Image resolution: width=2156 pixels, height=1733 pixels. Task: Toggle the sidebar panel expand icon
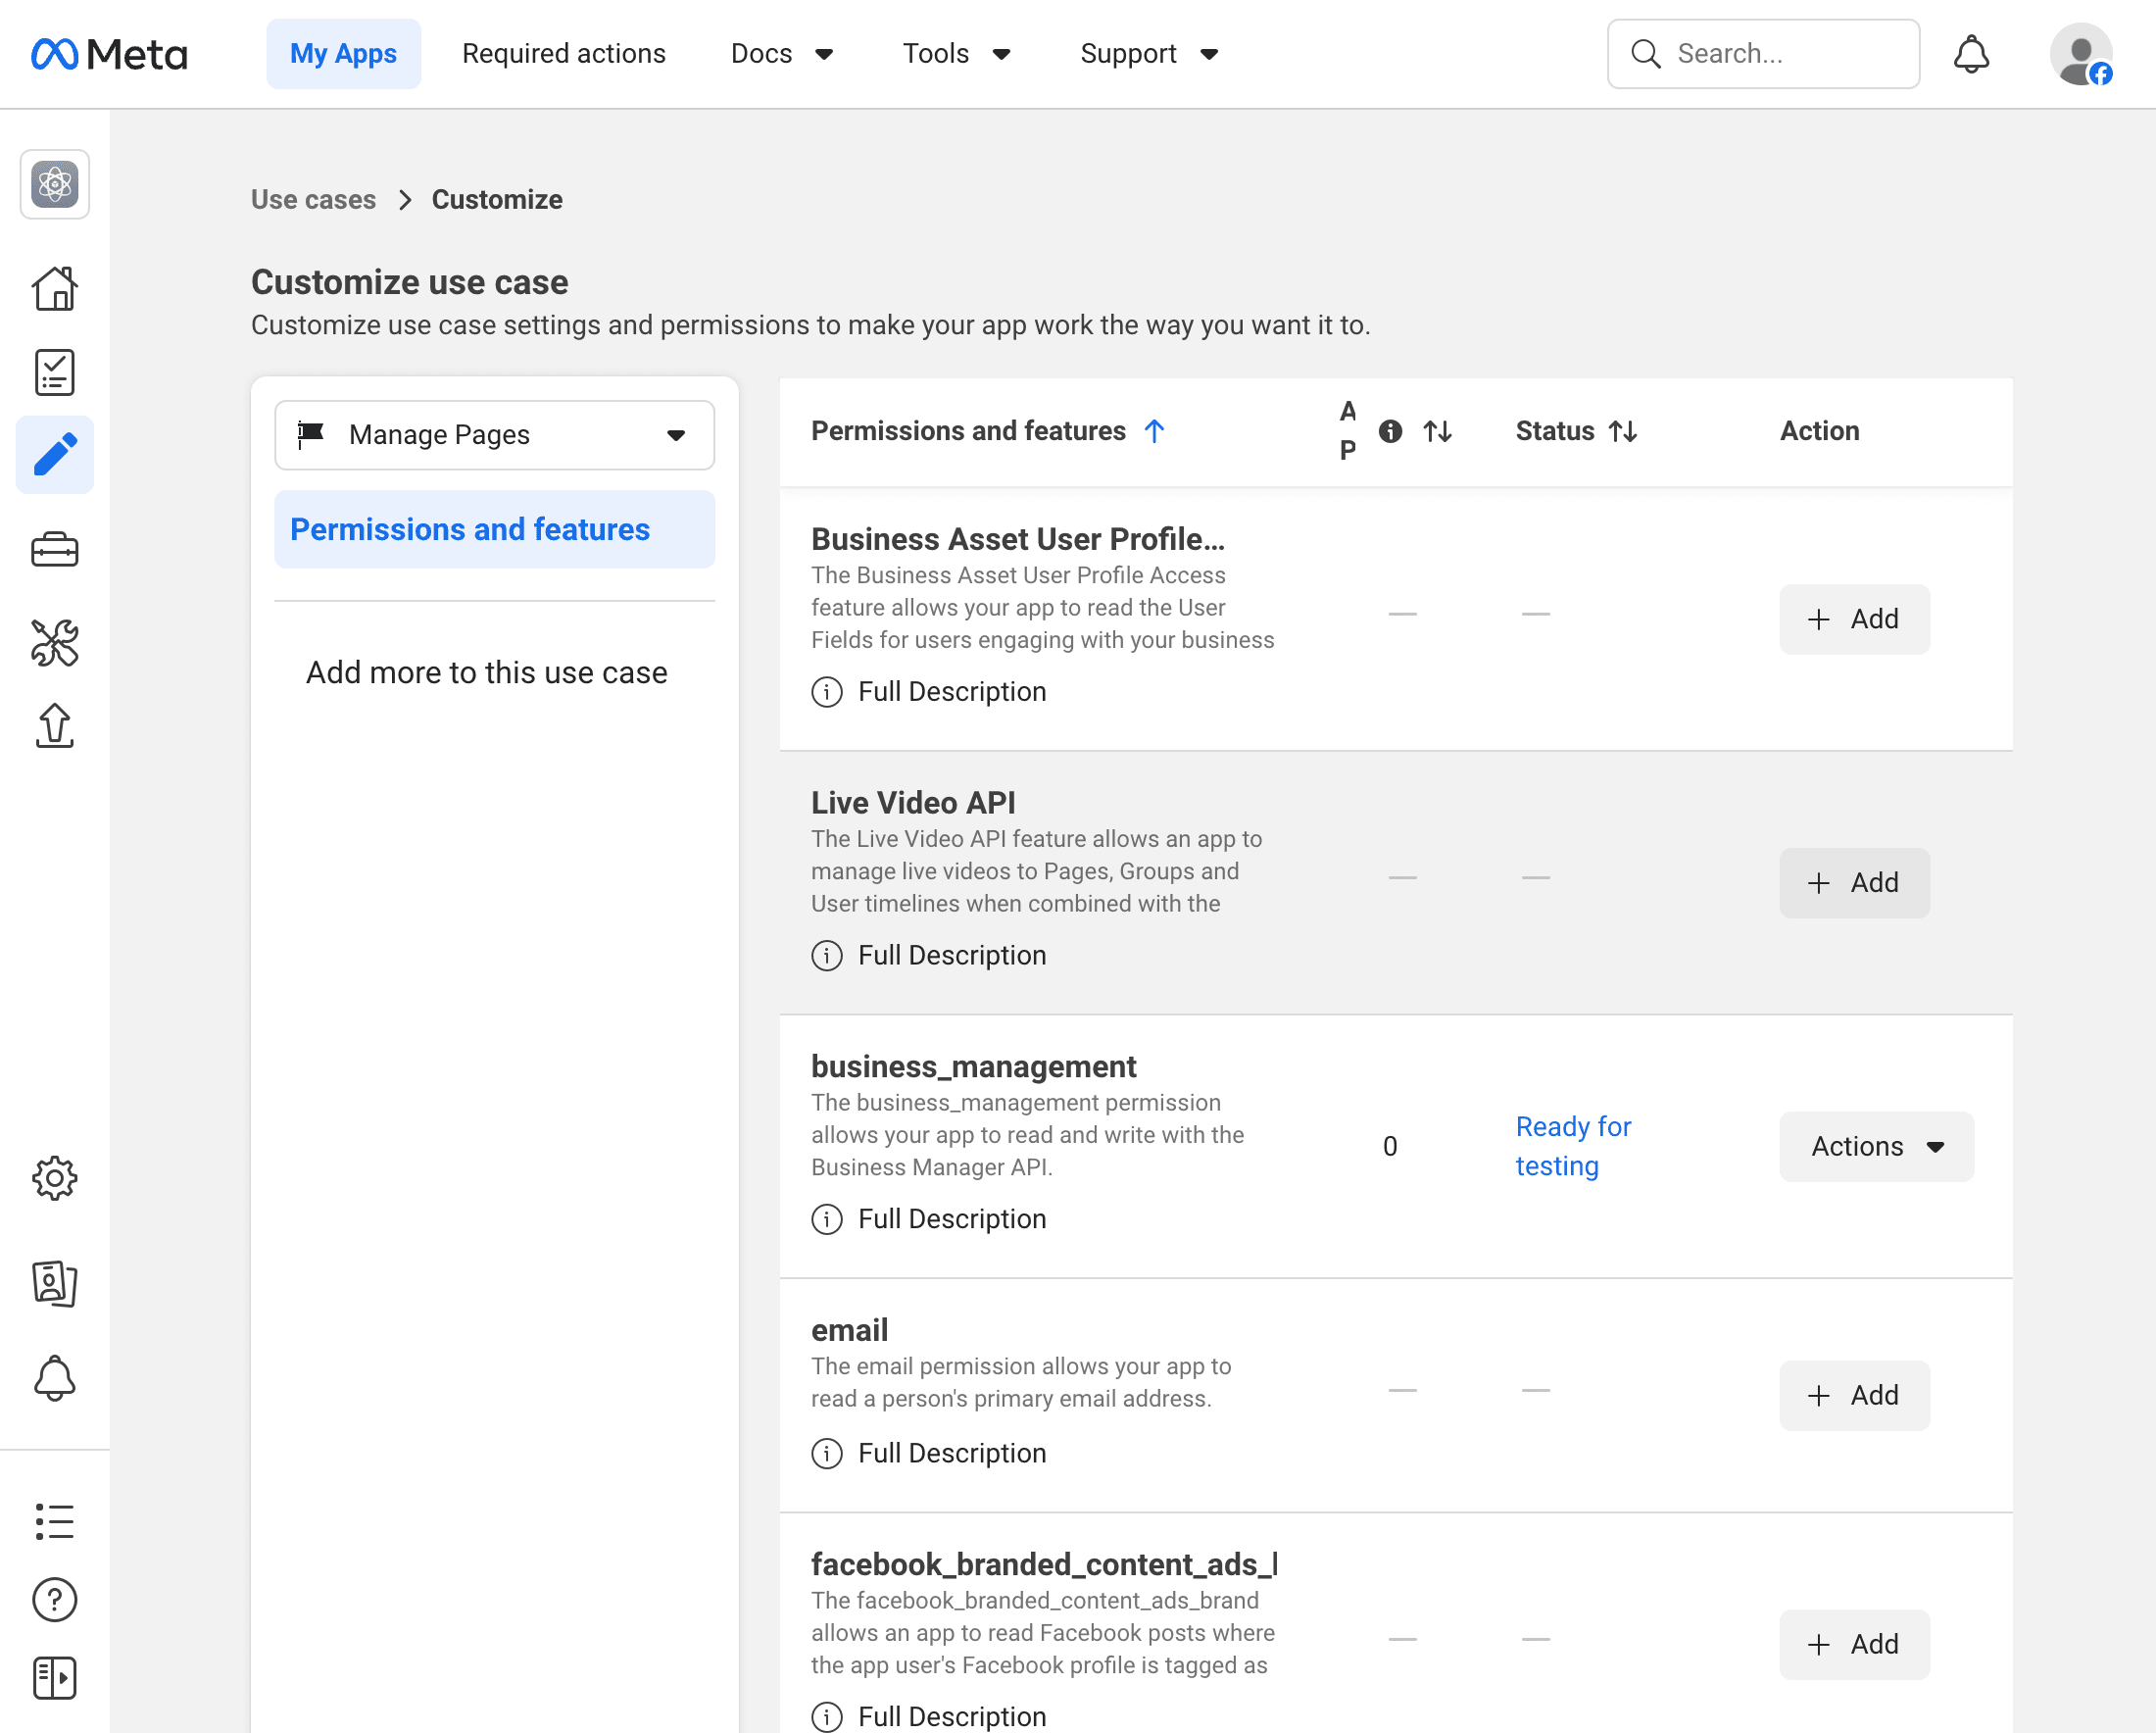(x=55, y=1678)
